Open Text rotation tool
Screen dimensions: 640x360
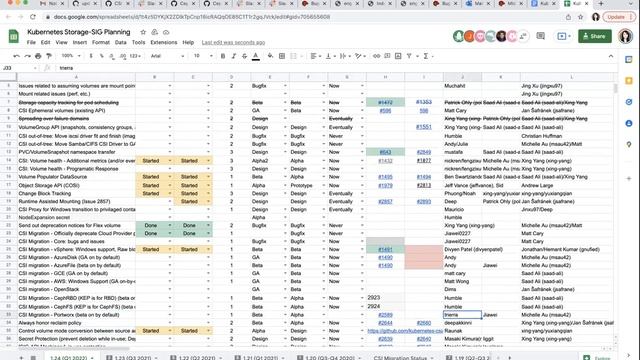(x=358, y=56)
